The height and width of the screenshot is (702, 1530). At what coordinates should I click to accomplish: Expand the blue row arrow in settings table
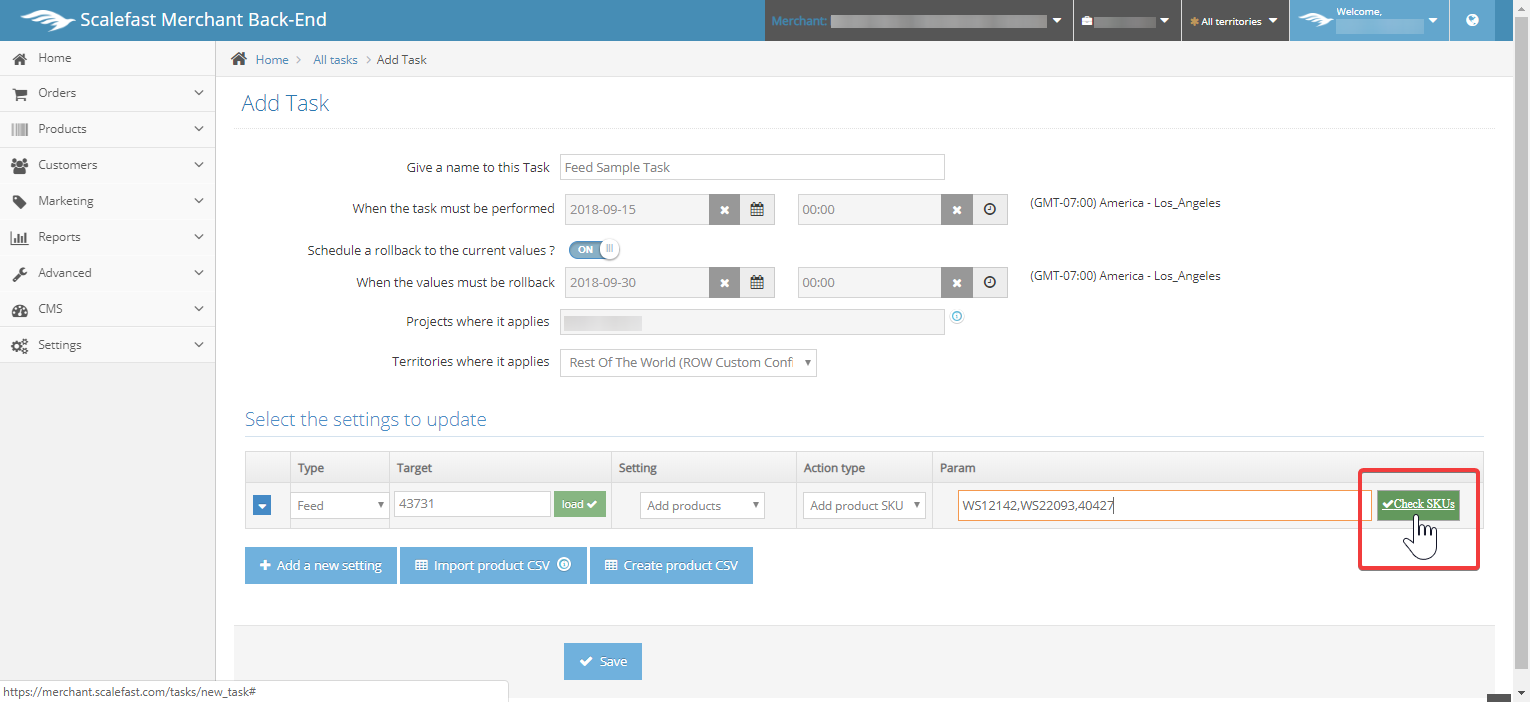pos(262,506)
